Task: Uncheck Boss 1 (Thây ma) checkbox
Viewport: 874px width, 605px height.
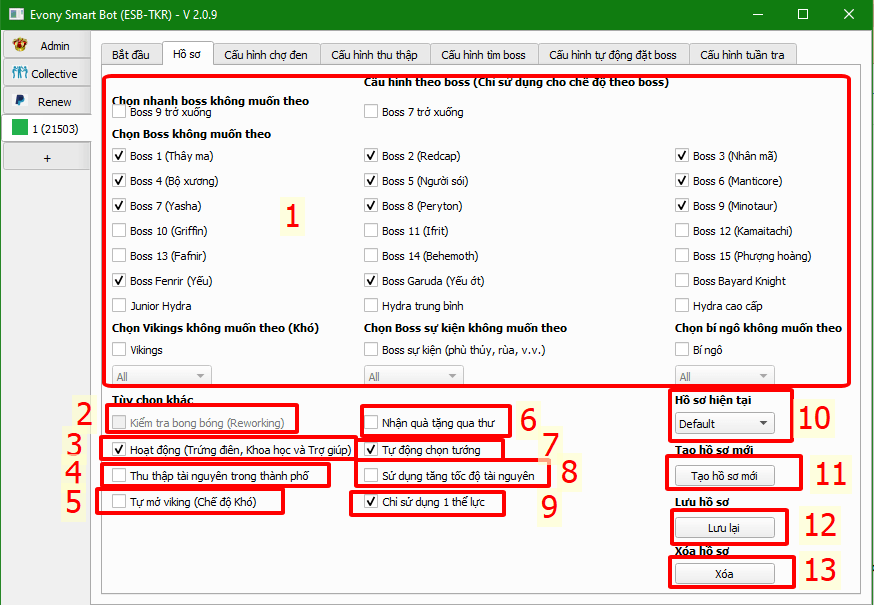Action: point(120,156)
